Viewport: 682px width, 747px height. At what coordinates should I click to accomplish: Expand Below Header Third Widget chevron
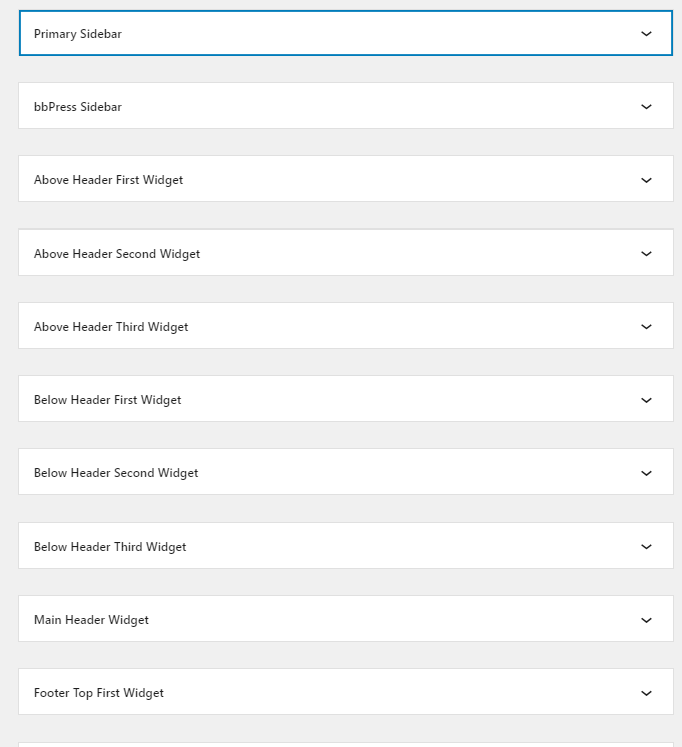(x=646, y=546)
